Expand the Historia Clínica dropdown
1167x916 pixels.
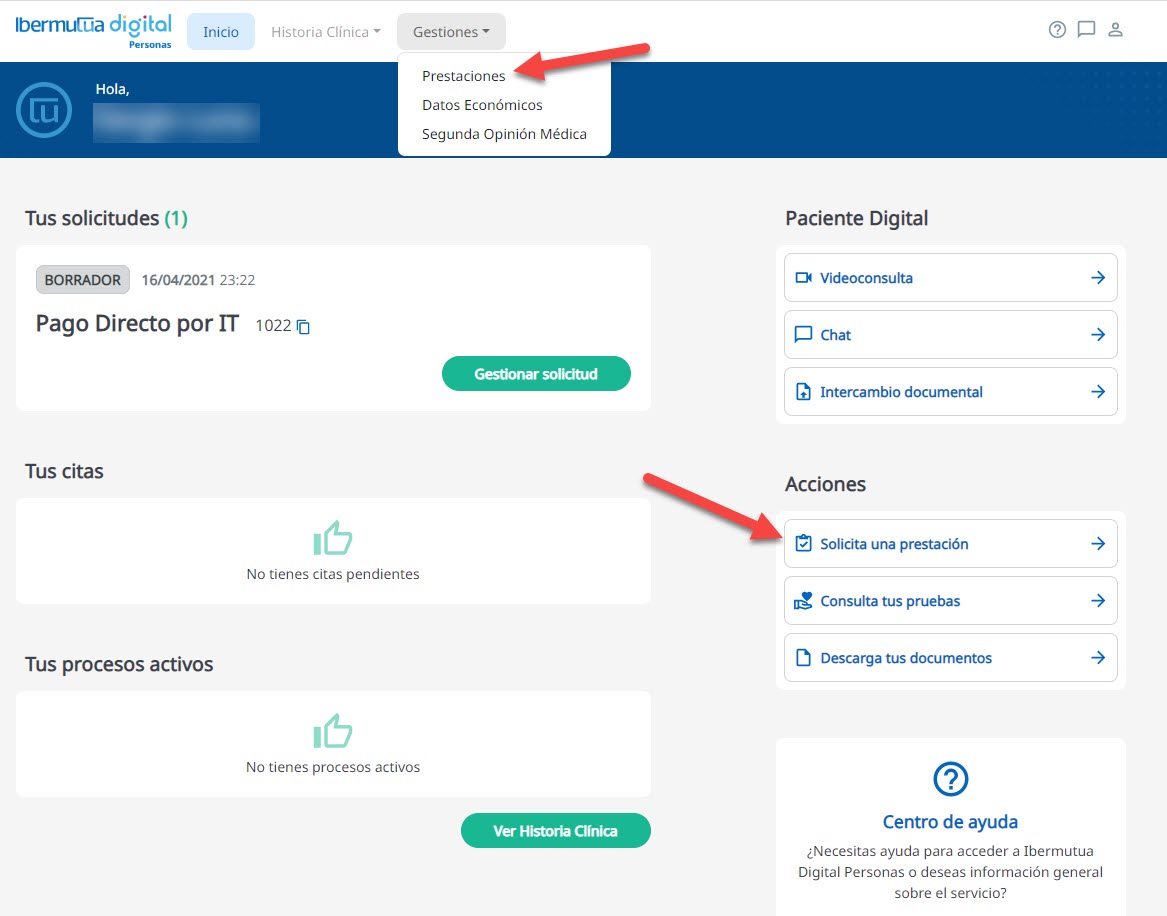[x=325, y=32]
